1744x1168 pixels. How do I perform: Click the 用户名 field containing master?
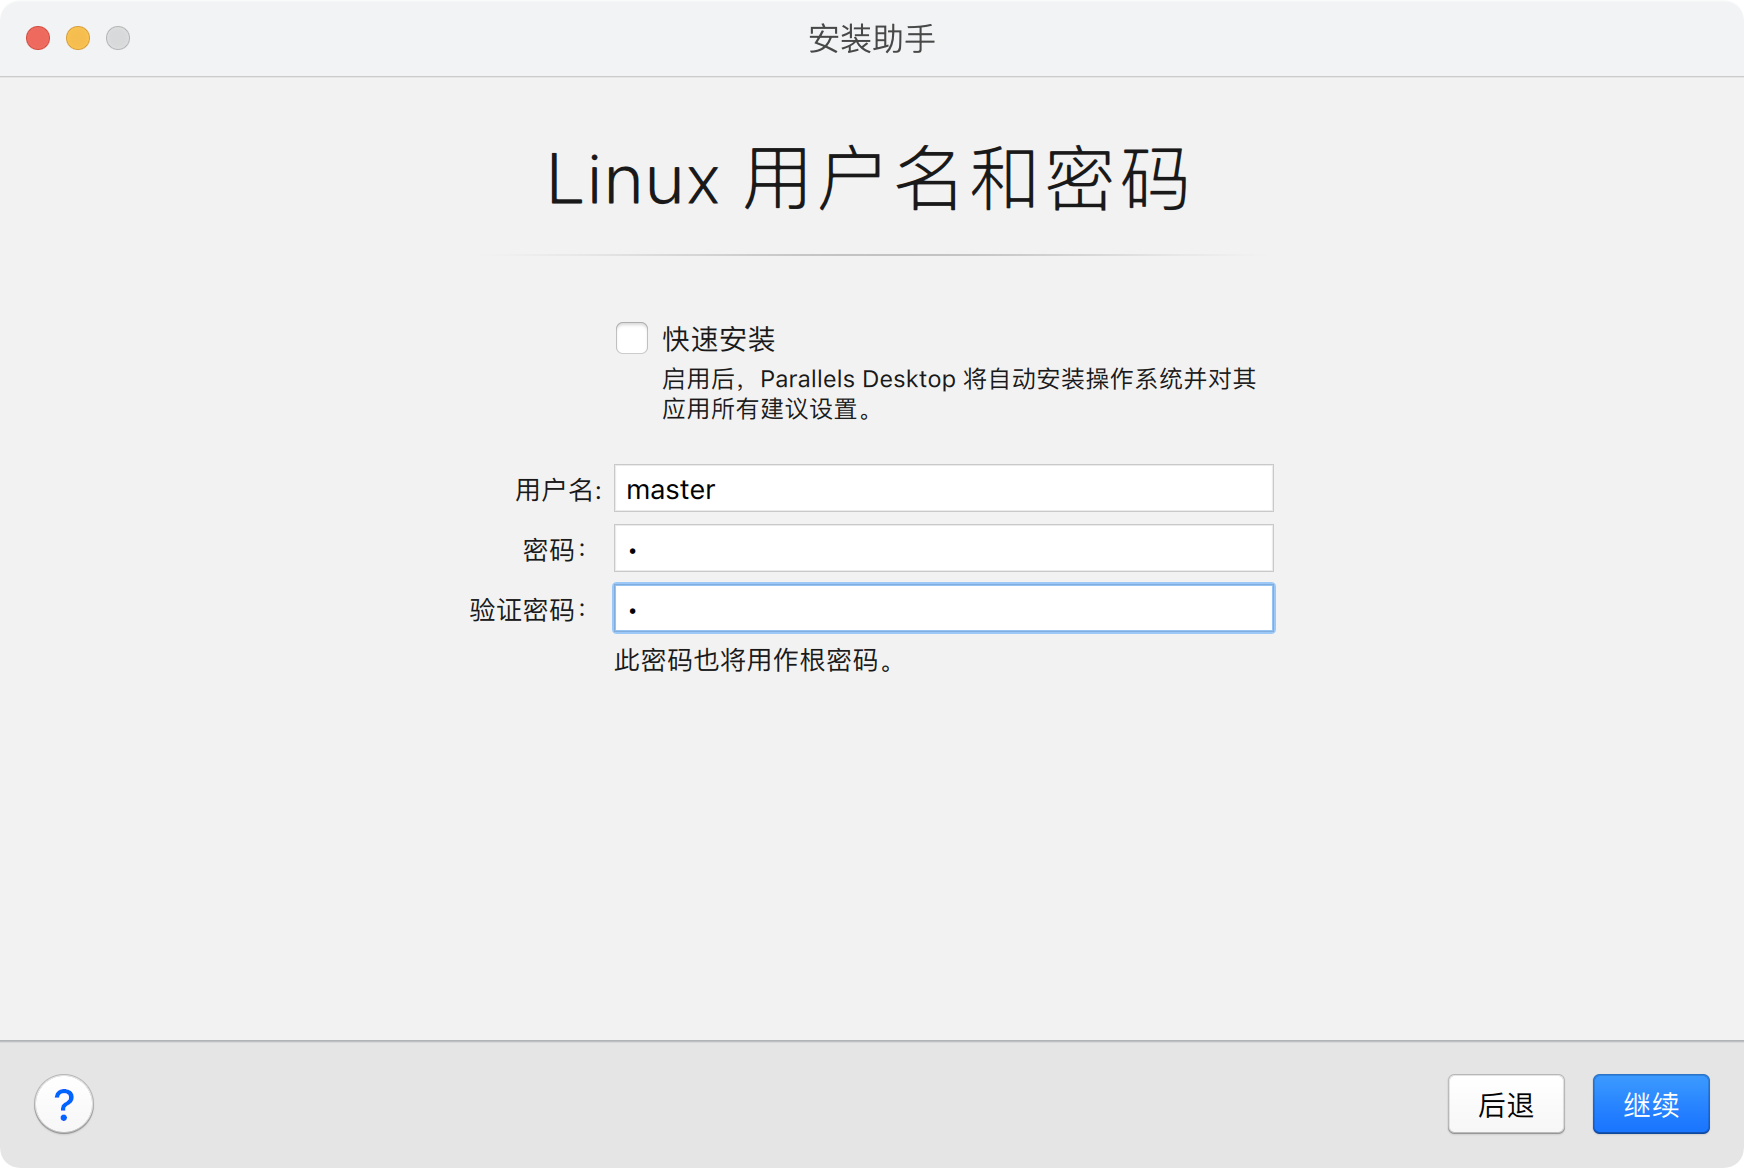coord(943,488)
